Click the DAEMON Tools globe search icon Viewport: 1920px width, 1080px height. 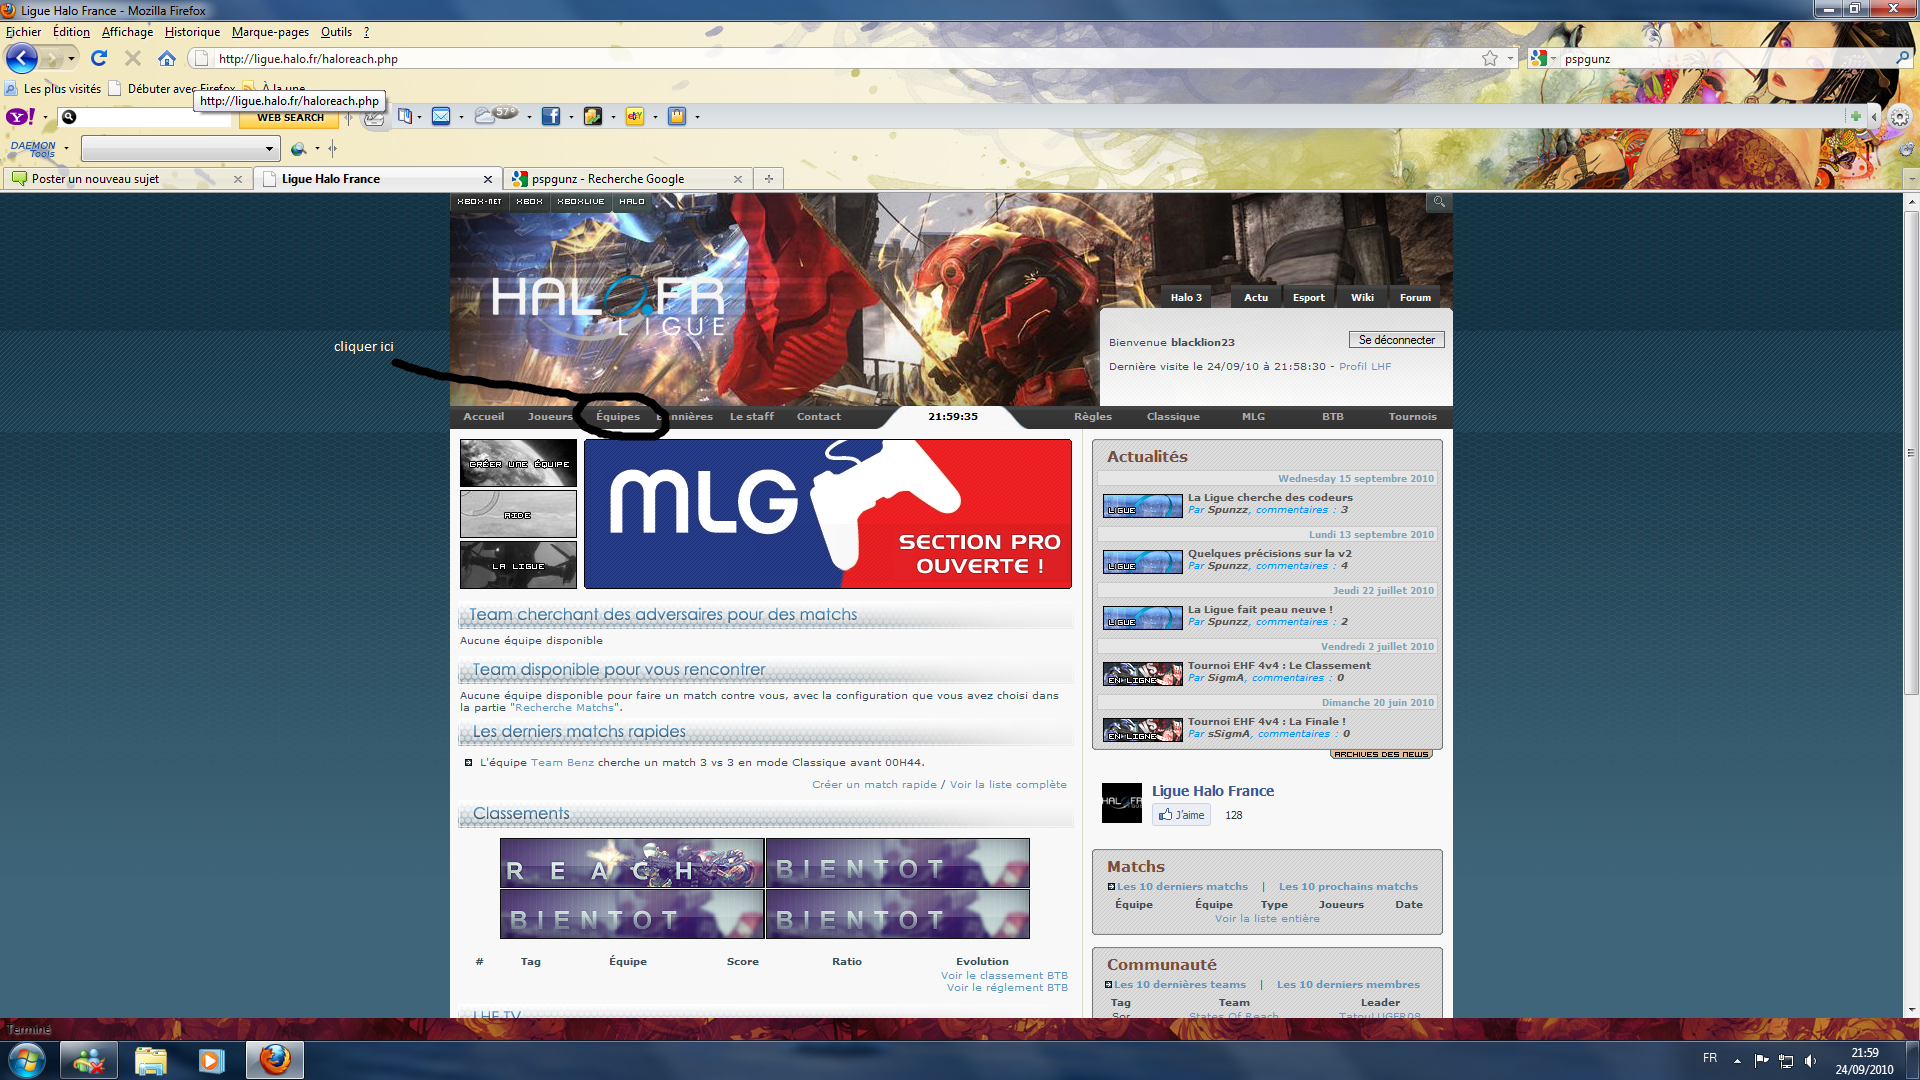pos(298,149)
